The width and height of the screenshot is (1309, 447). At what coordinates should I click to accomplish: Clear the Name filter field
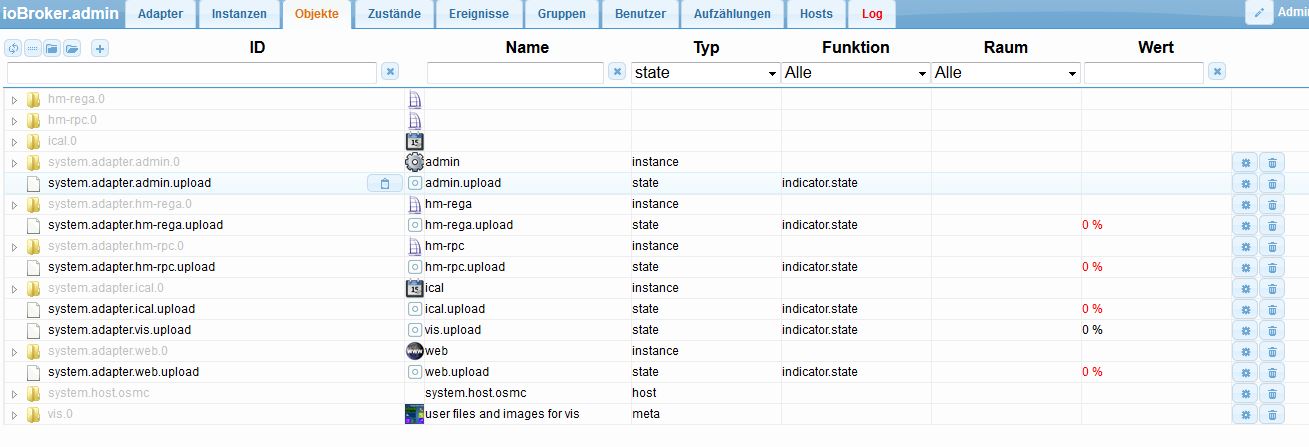tap(618, 72)
